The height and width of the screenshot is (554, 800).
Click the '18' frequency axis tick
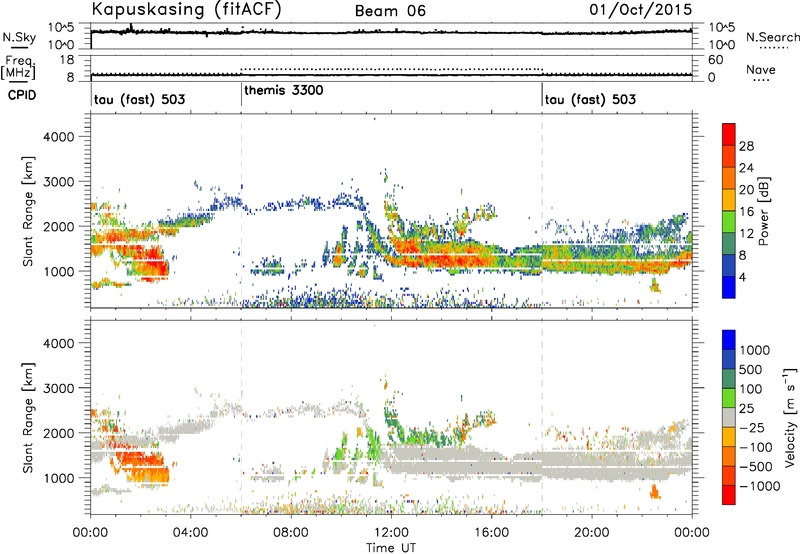(66, 60)
